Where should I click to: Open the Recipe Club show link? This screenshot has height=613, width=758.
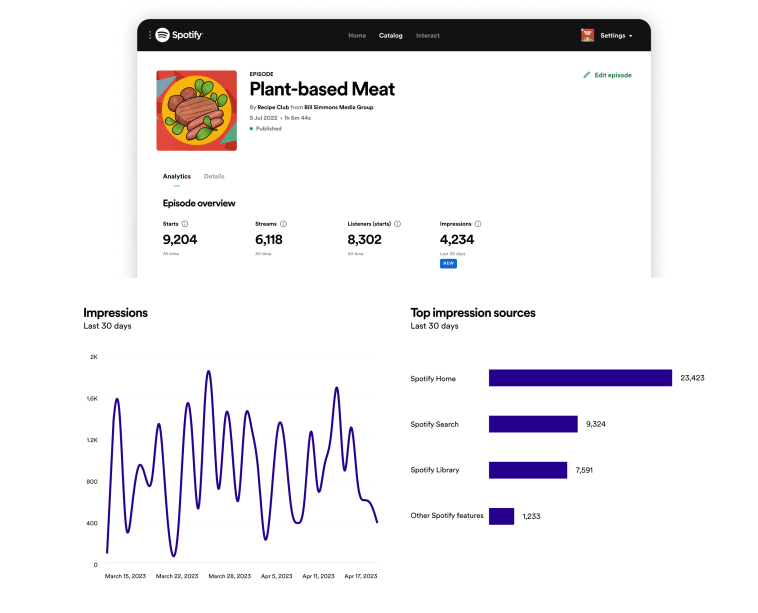(x=273, y=107)
